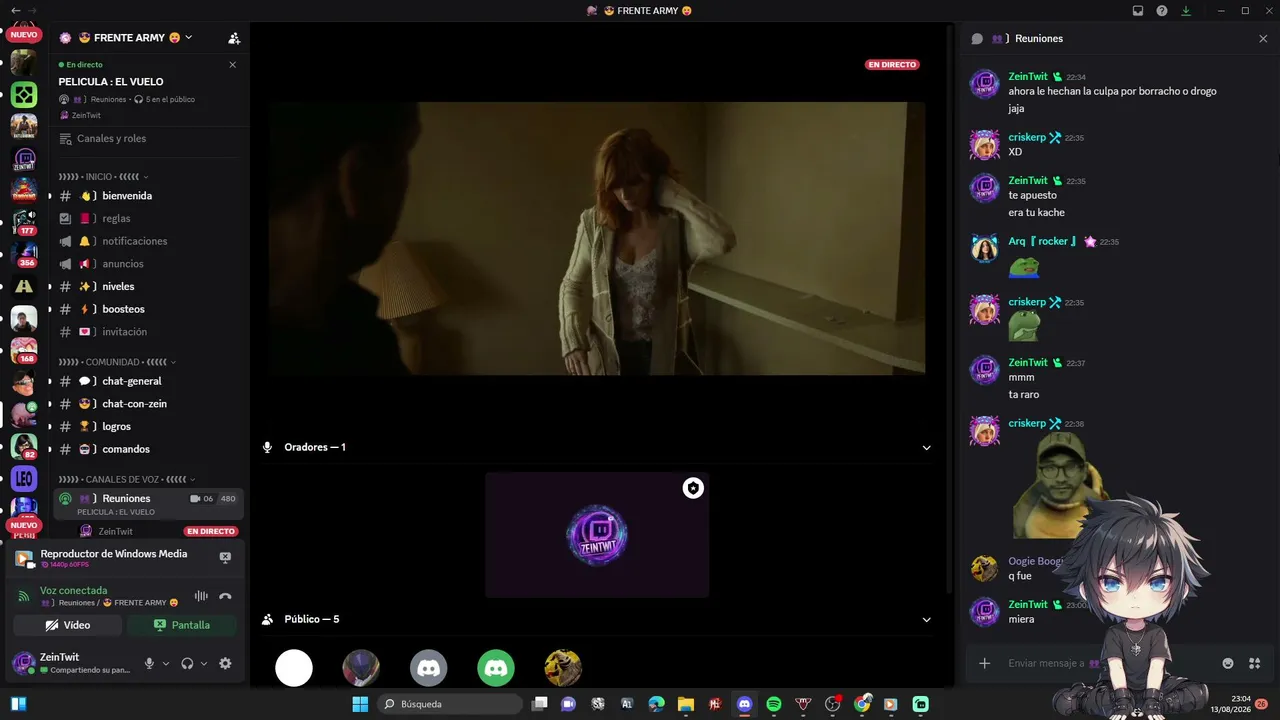This screenshot has height=720, width=1280.
Task: Open the ZeinTwit server in the server list
Action: click(24, 159)
